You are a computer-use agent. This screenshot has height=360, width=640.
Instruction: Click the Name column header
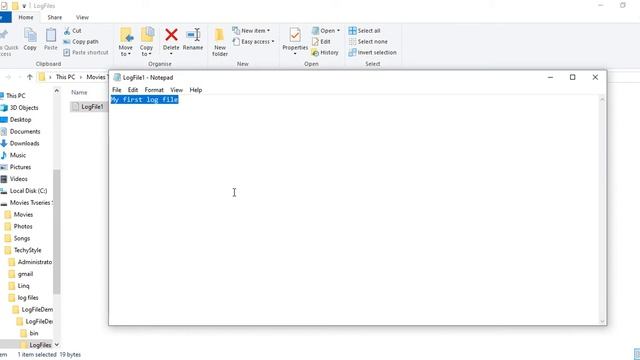point(79,93)
